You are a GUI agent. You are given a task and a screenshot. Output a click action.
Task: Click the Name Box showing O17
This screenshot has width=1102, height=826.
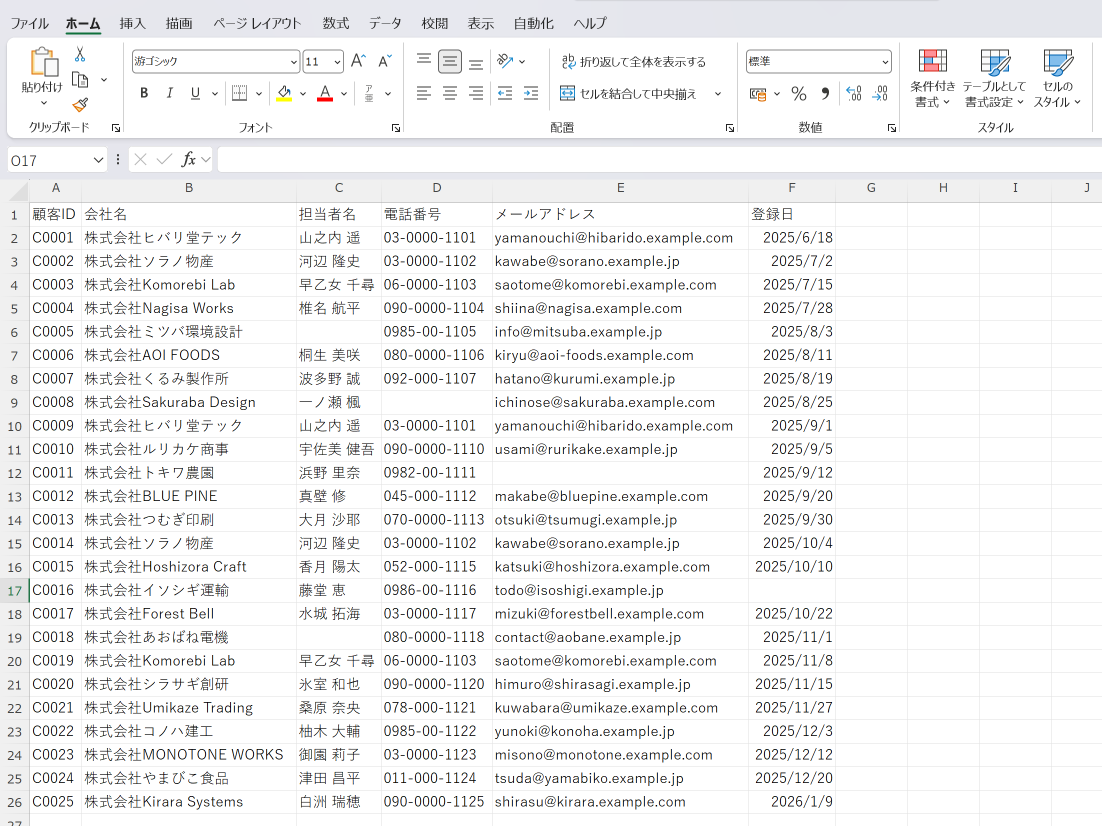48,160
